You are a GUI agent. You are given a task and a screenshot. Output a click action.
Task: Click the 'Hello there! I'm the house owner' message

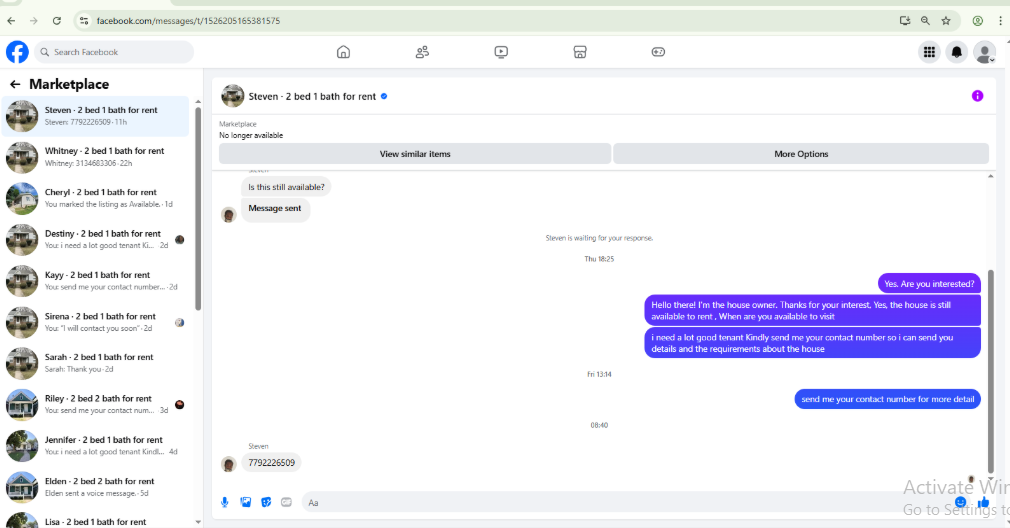(x=812, y=310)
